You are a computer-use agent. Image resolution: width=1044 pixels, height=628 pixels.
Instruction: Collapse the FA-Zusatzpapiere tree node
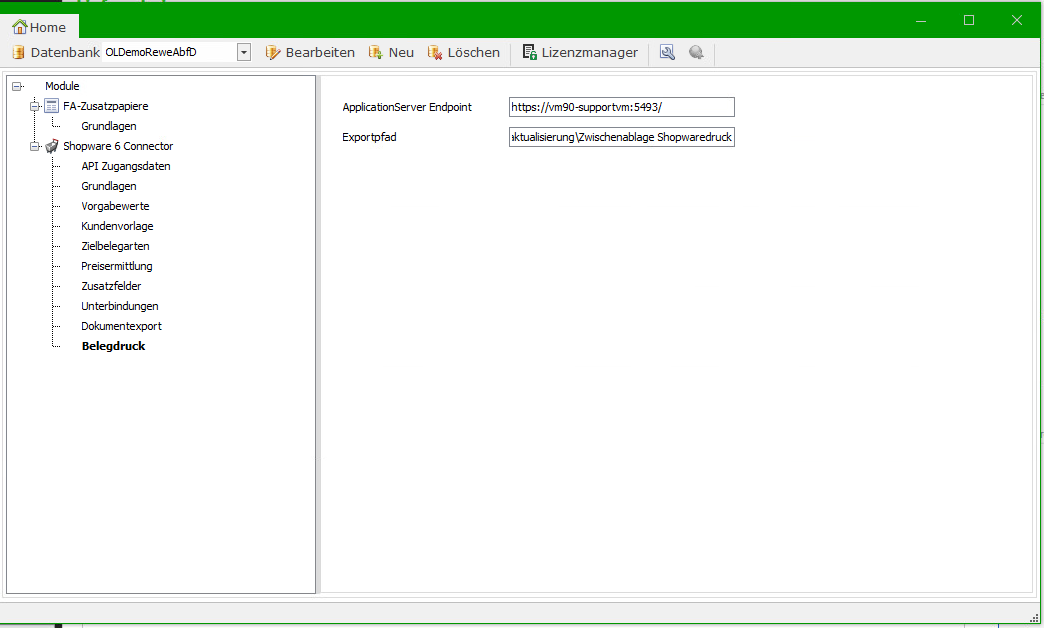35,106
